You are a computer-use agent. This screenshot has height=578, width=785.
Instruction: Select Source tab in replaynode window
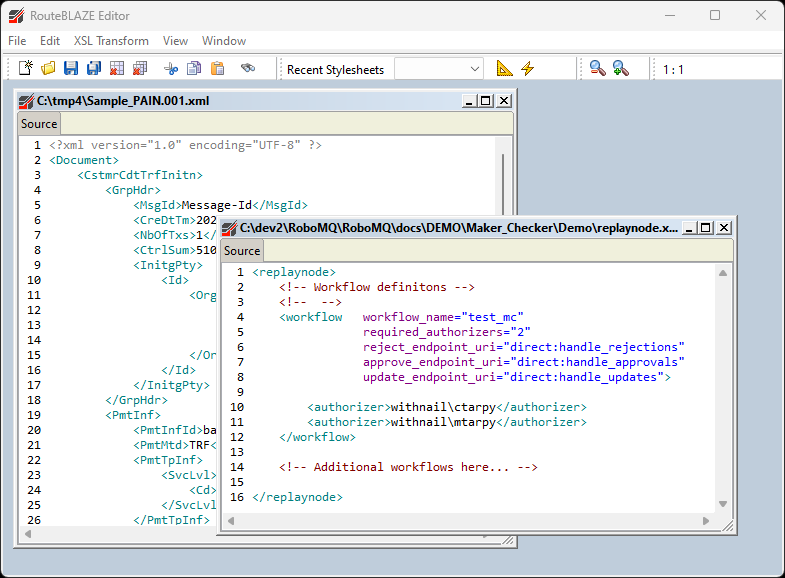point(242,251)
